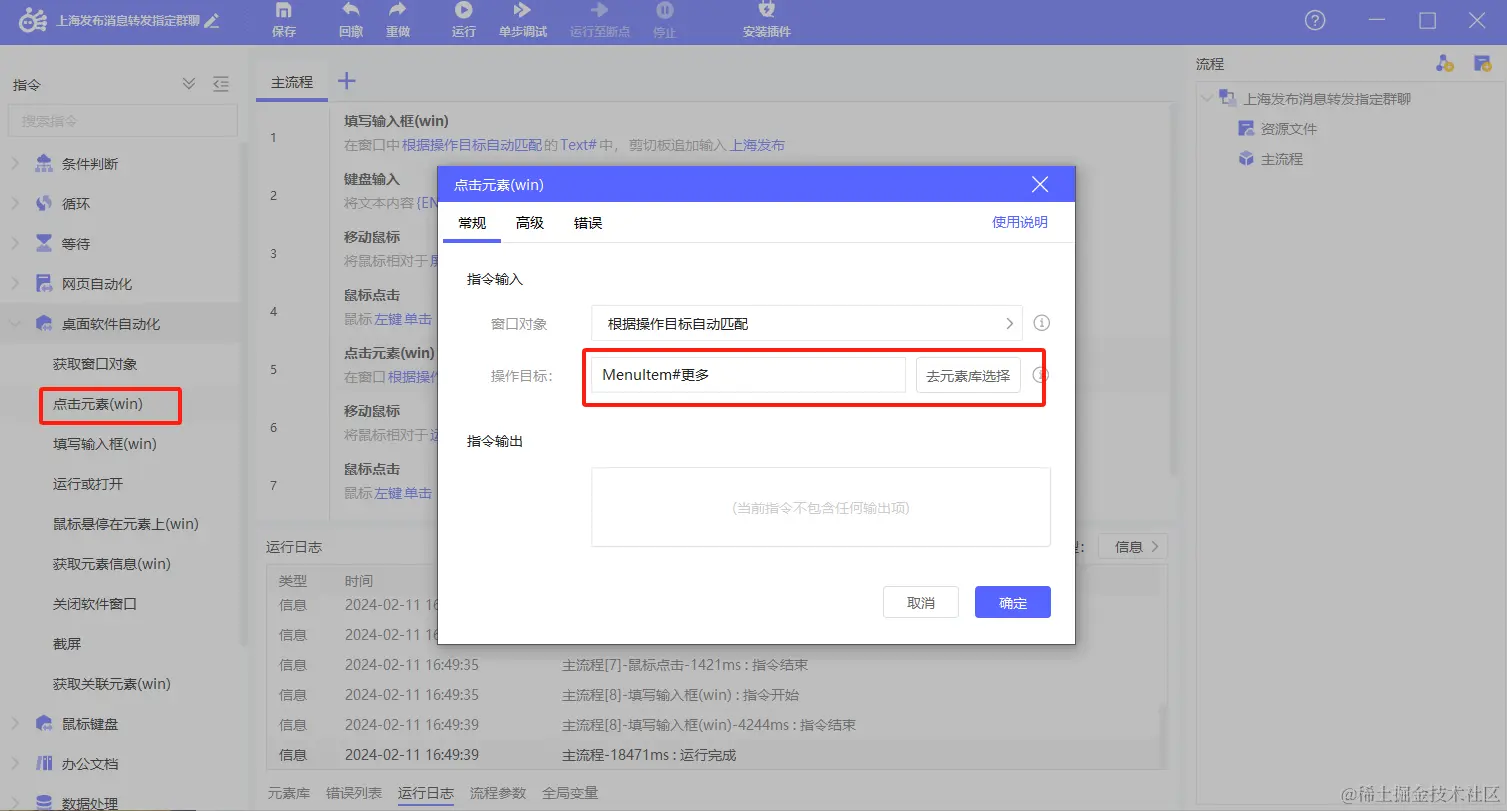This screenshot has width=1507, height=811.
Task: Click the 确定 button
Action: coord(1013,603)
